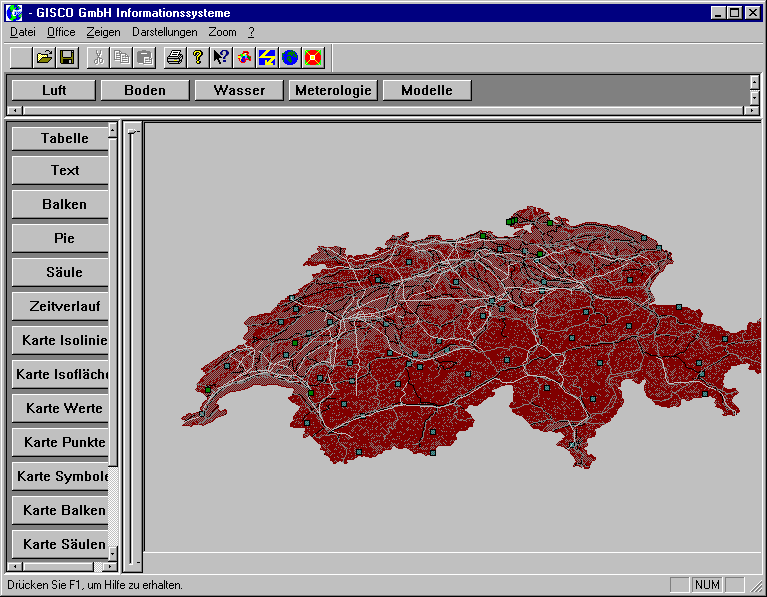The height and width of the screenshot is (597, 767).
Task: Show data as Tabelle
Action: [64, 138]
